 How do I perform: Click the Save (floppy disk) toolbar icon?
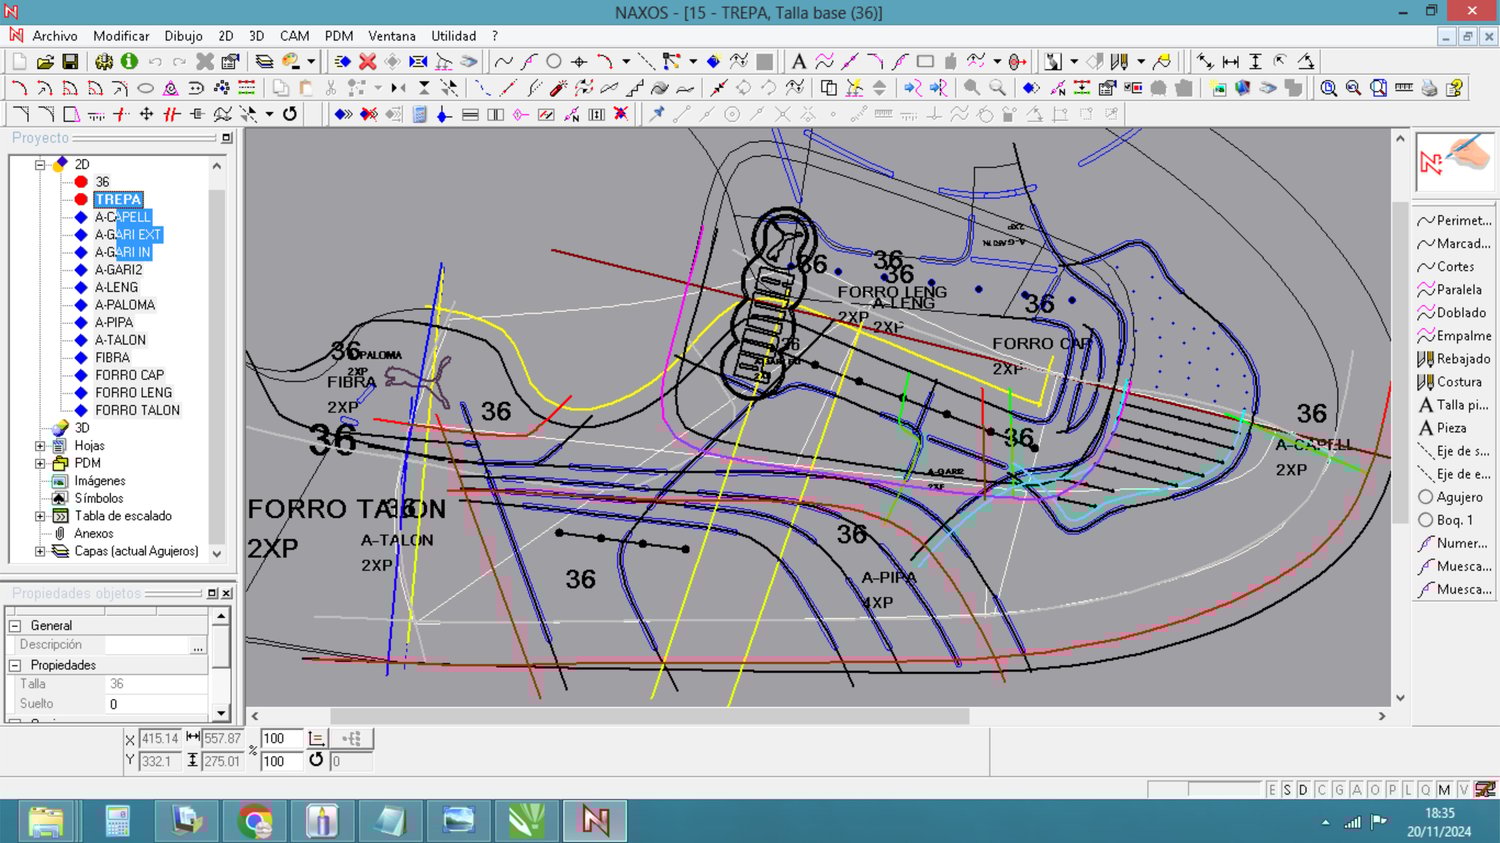click(70, 62)
